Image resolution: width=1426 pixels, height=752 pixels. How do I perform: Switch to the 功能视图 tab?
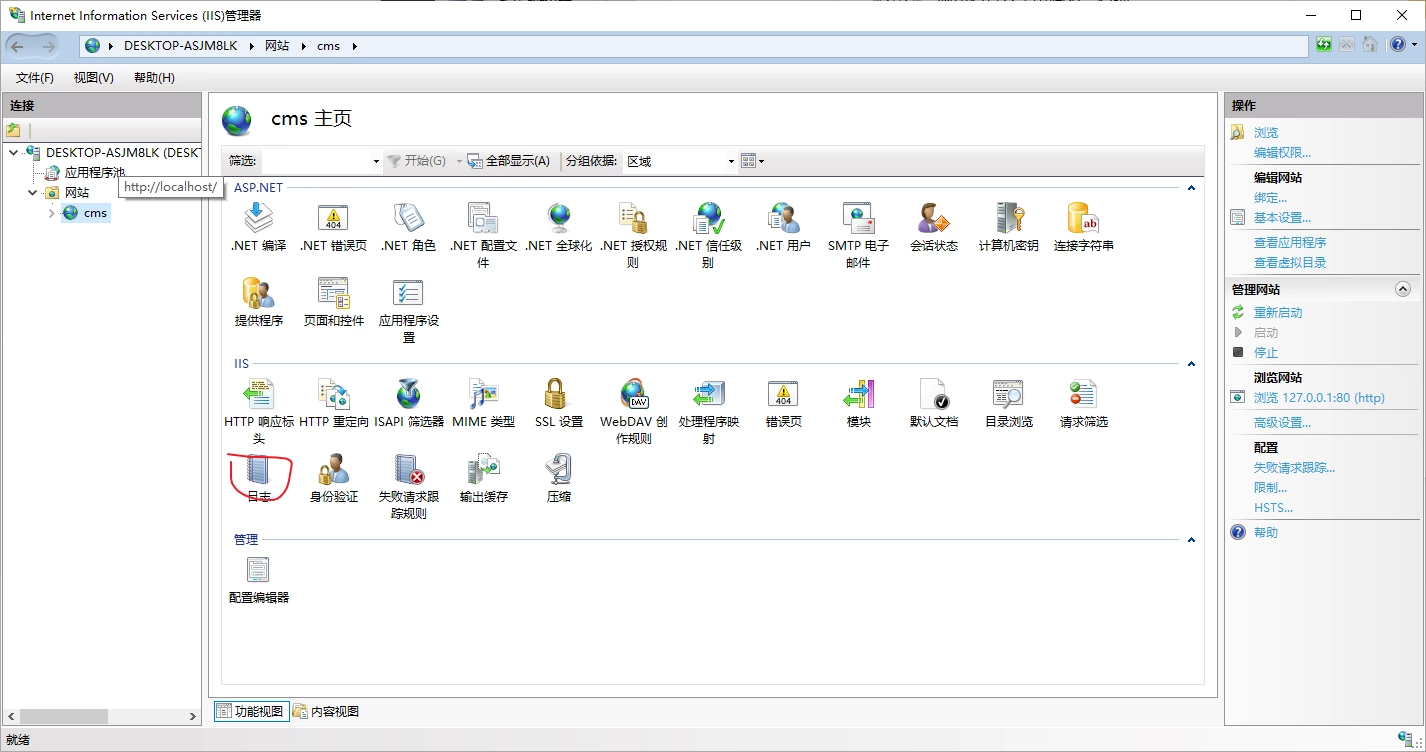pos(251,712)
